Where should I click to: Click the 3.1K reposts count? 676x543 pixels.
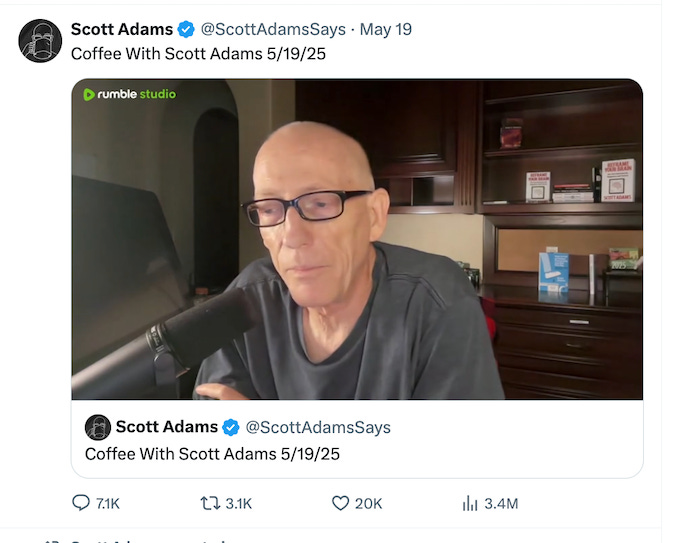pyautogui.click(x=239, y=503)
